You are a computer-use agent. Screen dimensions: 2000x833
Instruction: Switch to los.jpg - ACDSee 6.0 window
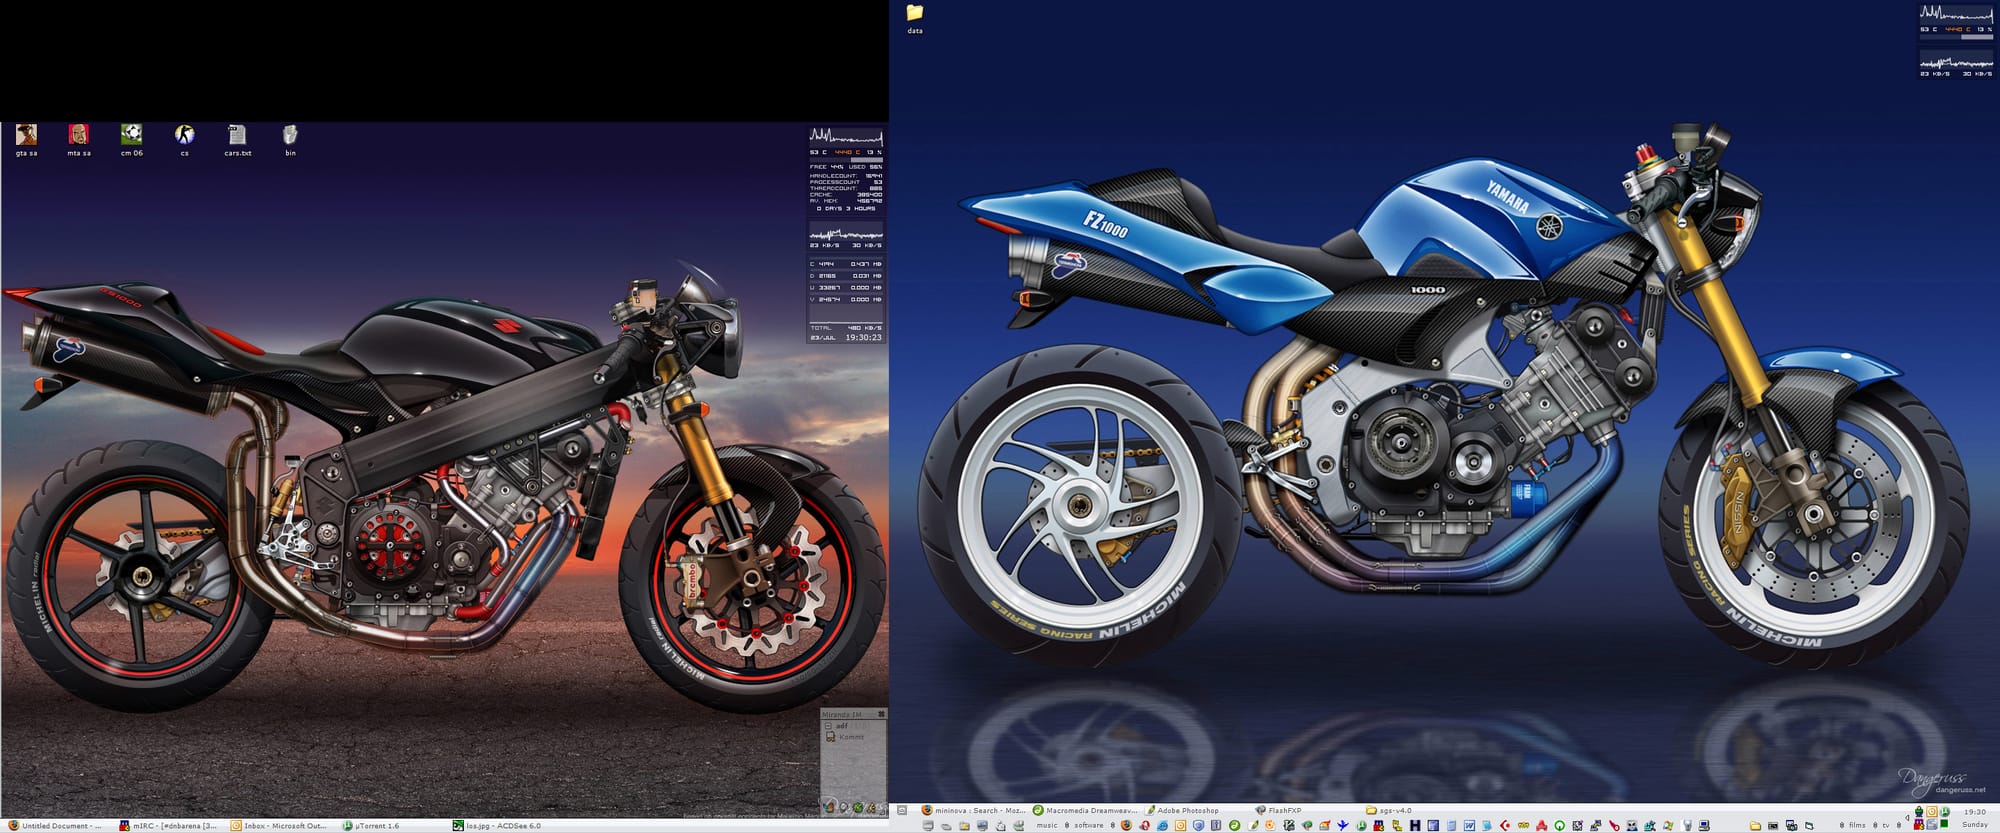[497, 826]
